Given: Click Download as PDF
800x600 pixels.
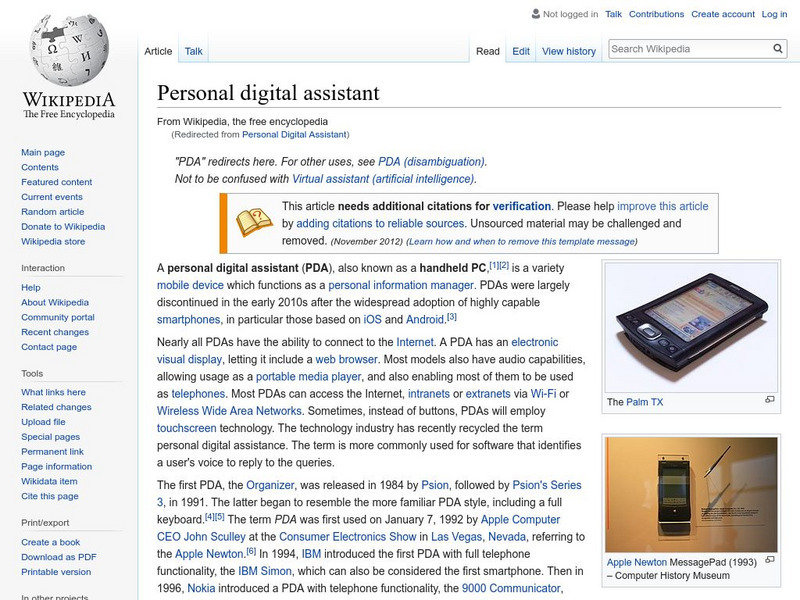Looking at the screenshot, I should [59, 557].
